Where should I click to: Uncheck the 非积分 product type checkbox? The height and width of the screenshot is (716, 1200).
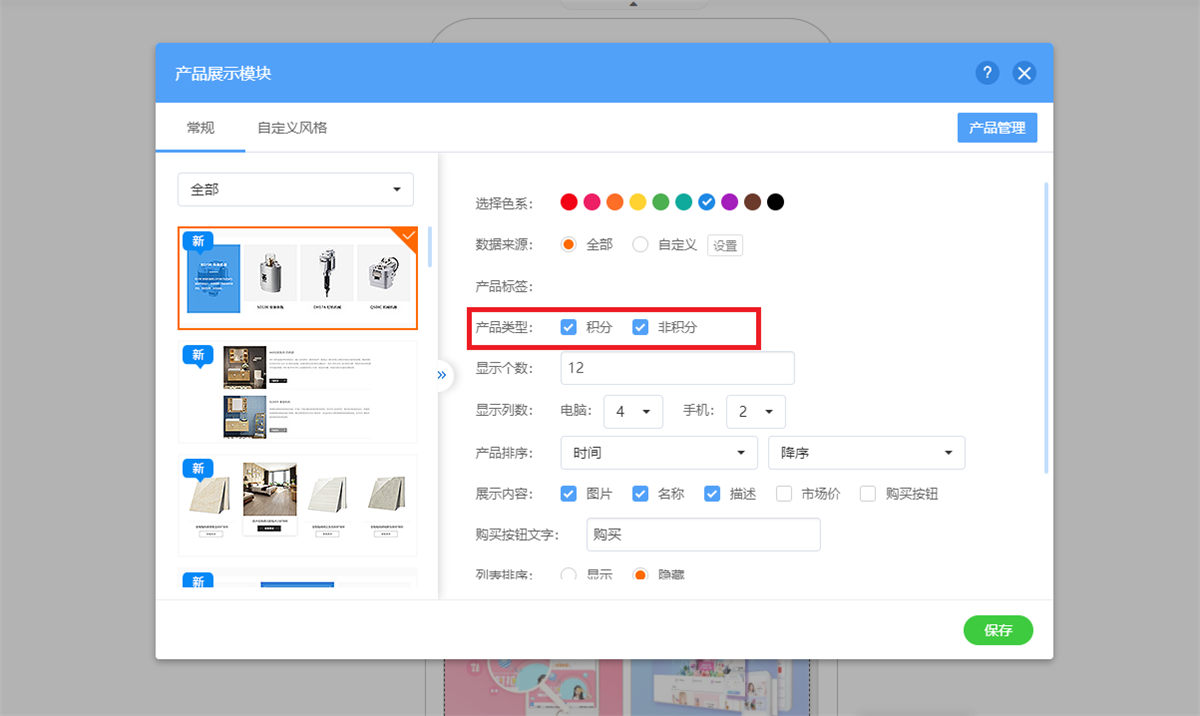point(641,327)
